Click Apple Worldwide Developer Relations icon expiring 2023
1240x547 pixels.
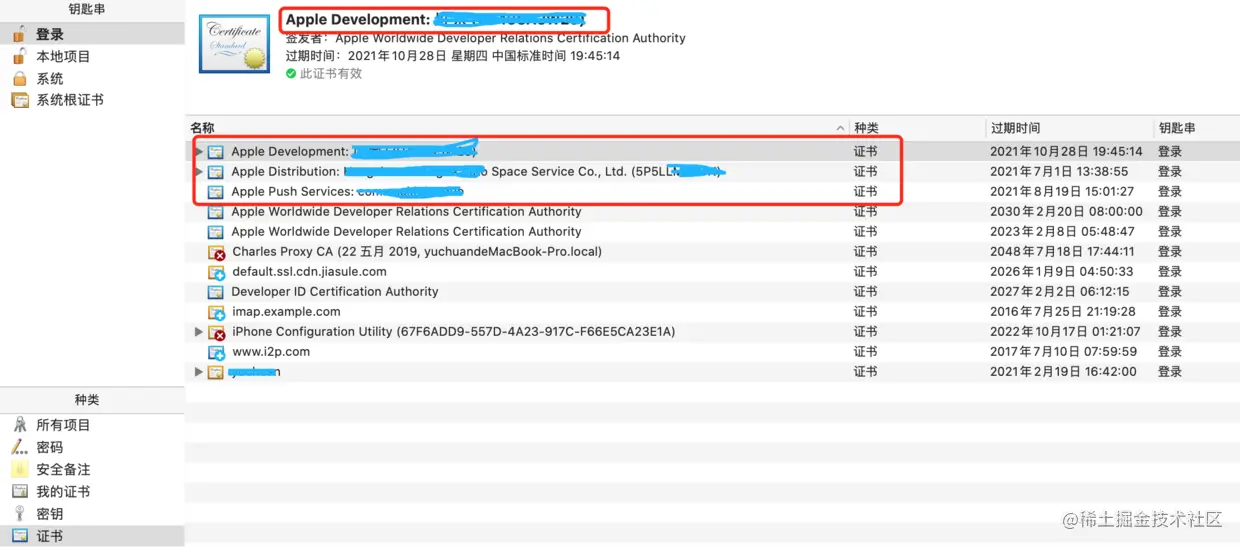coord(215,232)
